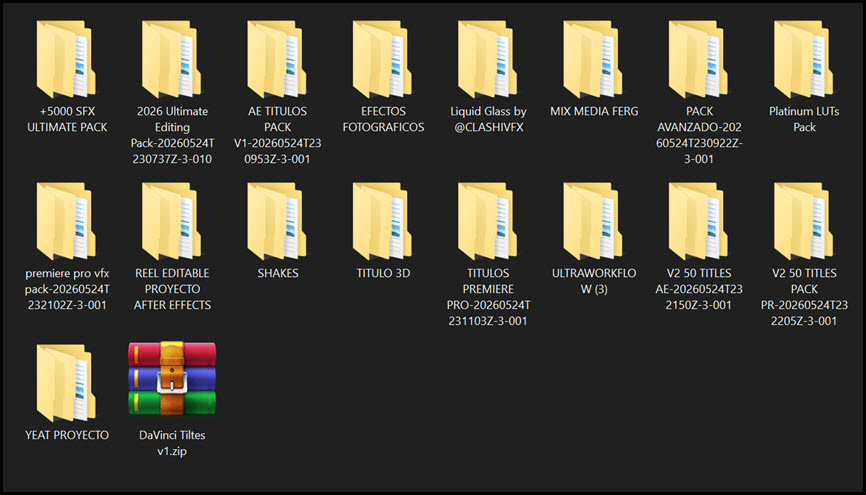This screenshot has width=866, height=495.
Task: Click the '2026 Ultimate Editing Pack-20260524T230737Z-3-010' name label
Action: [x=172, y=135]
